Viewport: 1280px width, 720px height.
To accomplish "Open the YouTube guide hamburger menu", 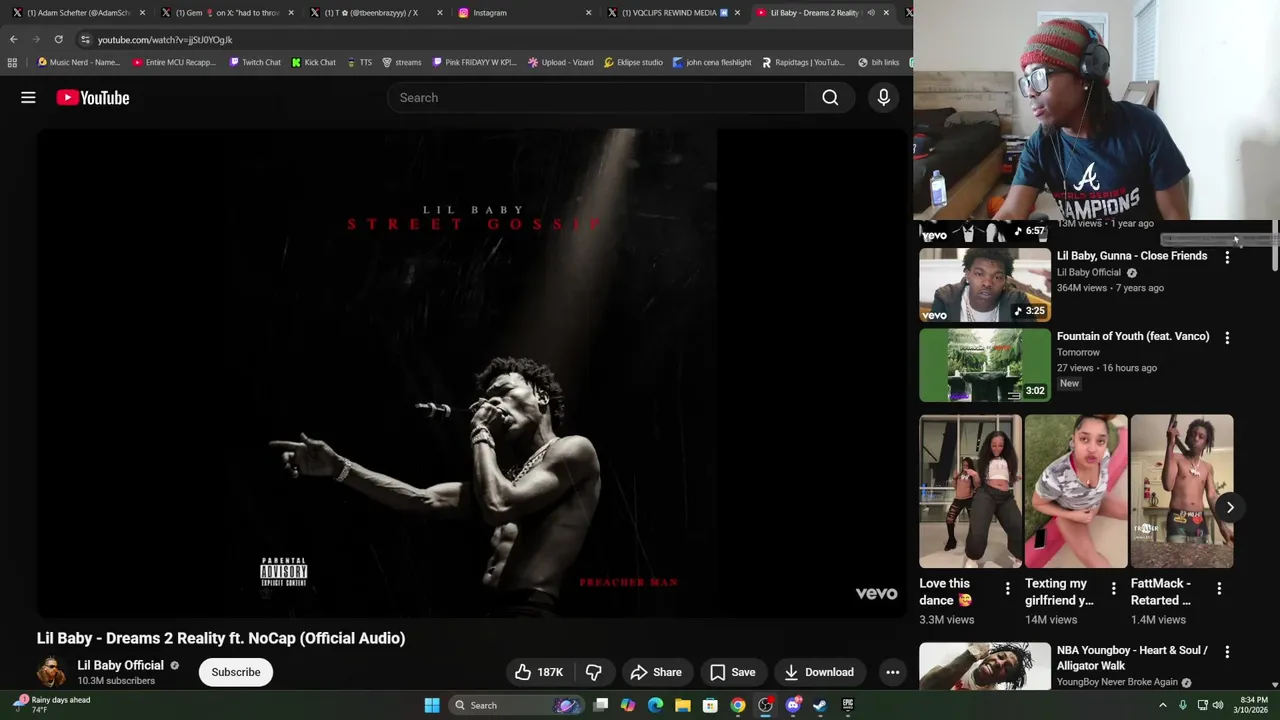I will (28, 97).
